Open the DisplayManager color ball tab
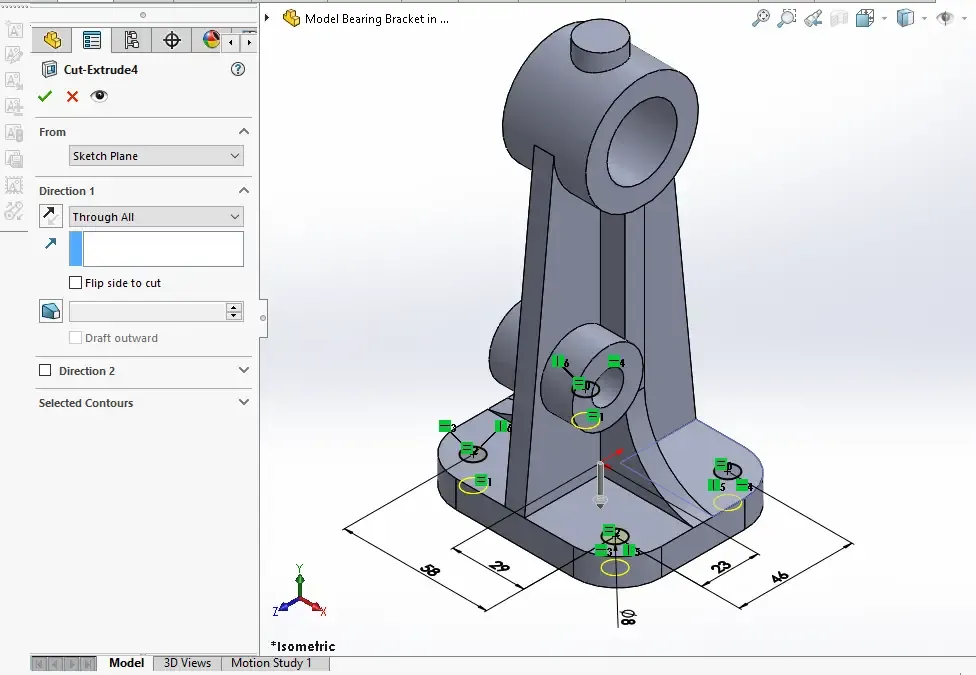Screen dimensions: 976x675 (211, 40)
